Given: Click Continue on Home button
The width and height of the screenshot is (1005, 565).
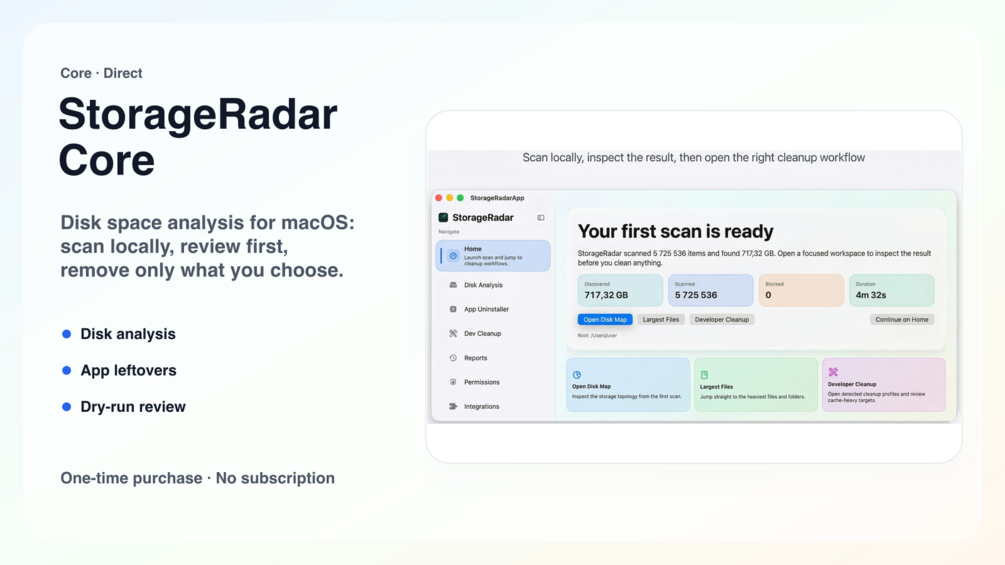Looking at the screenshot, I should click(x=902, y=320).
